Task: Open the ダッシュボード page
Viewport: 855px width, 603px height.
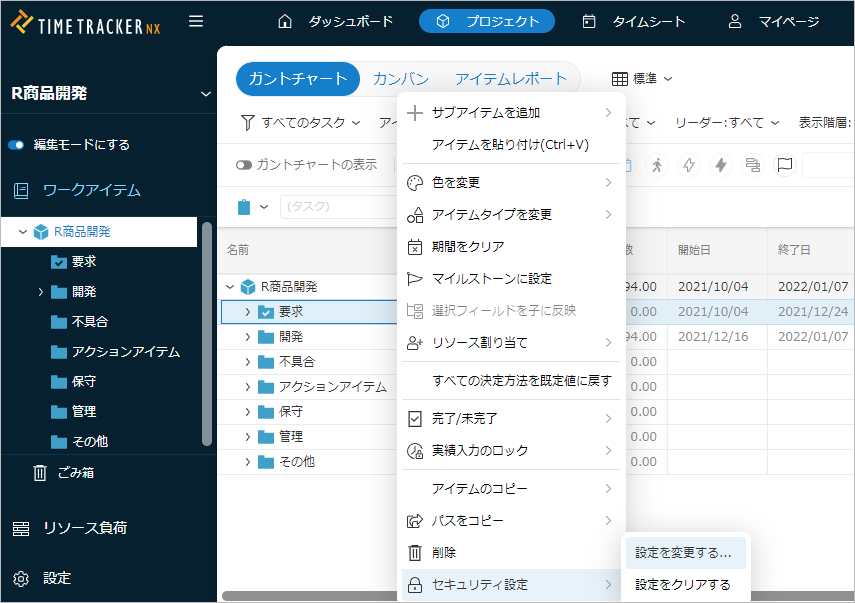Action: coord(335,21)
